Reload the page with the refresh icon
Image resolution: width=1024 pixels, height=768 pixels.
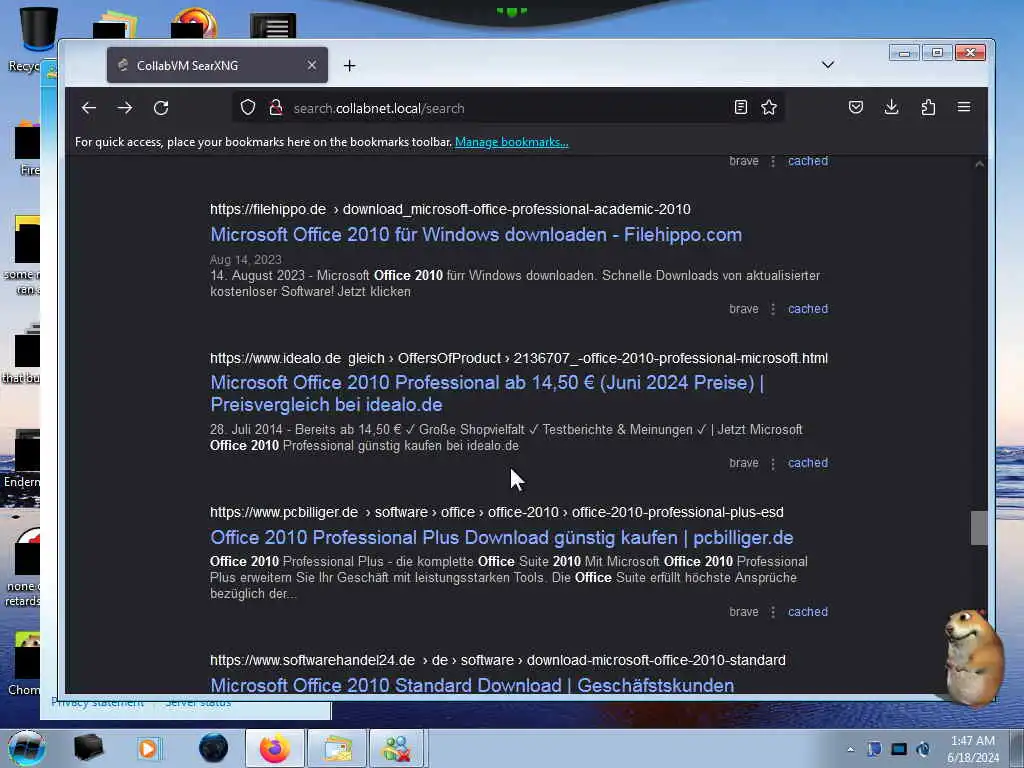point(161,108)
